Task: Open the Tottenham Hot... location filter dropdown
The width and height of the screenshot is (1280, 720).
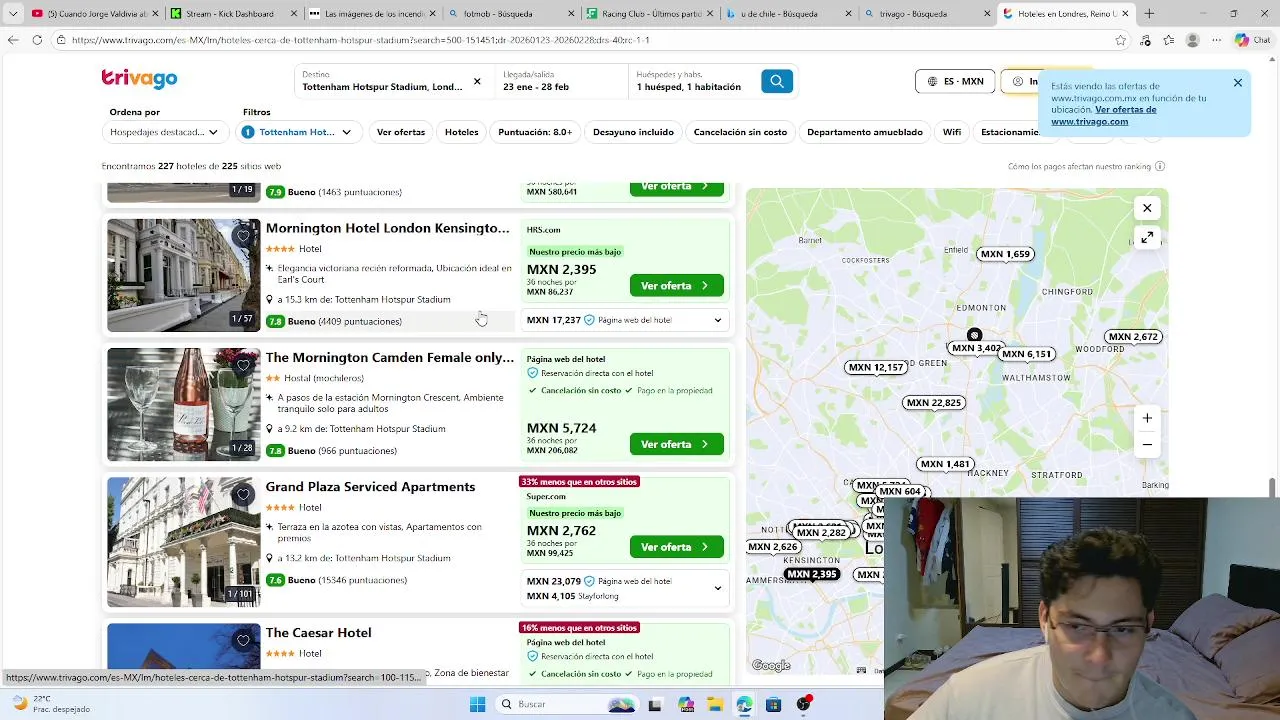Action: coord(298,132)
